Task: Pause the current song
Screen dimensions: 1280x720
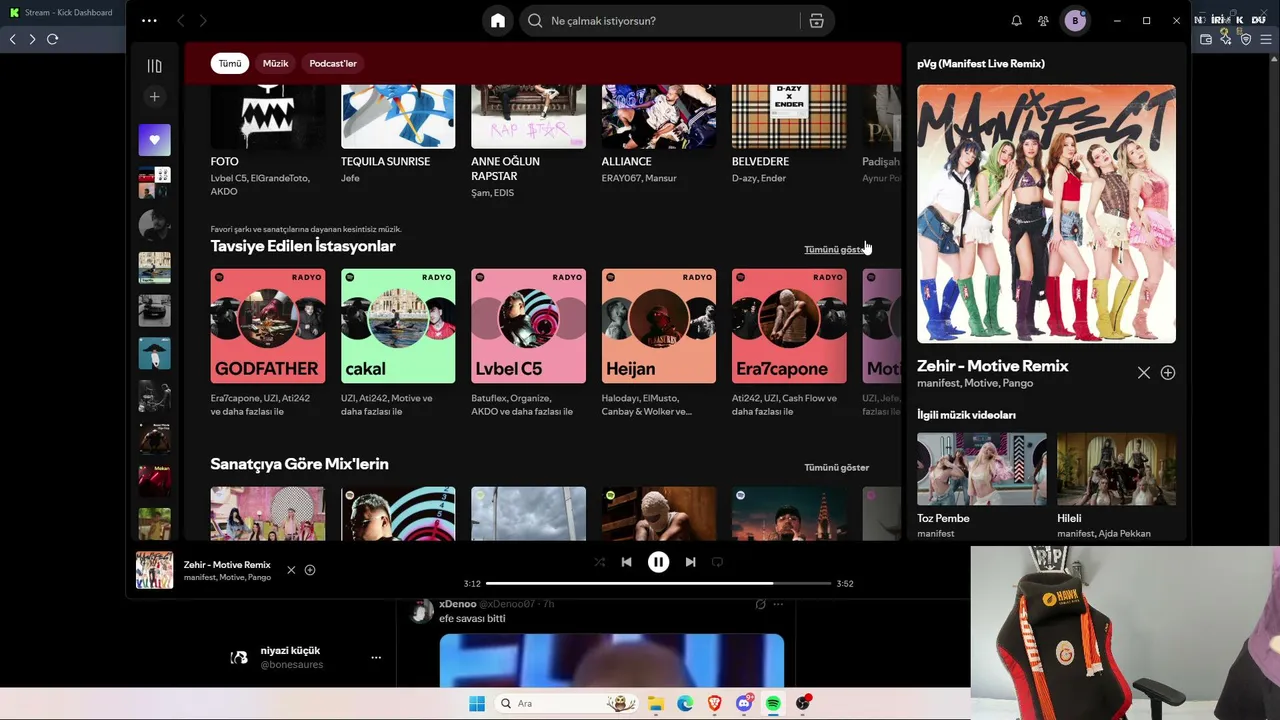Action: (658, 562)
